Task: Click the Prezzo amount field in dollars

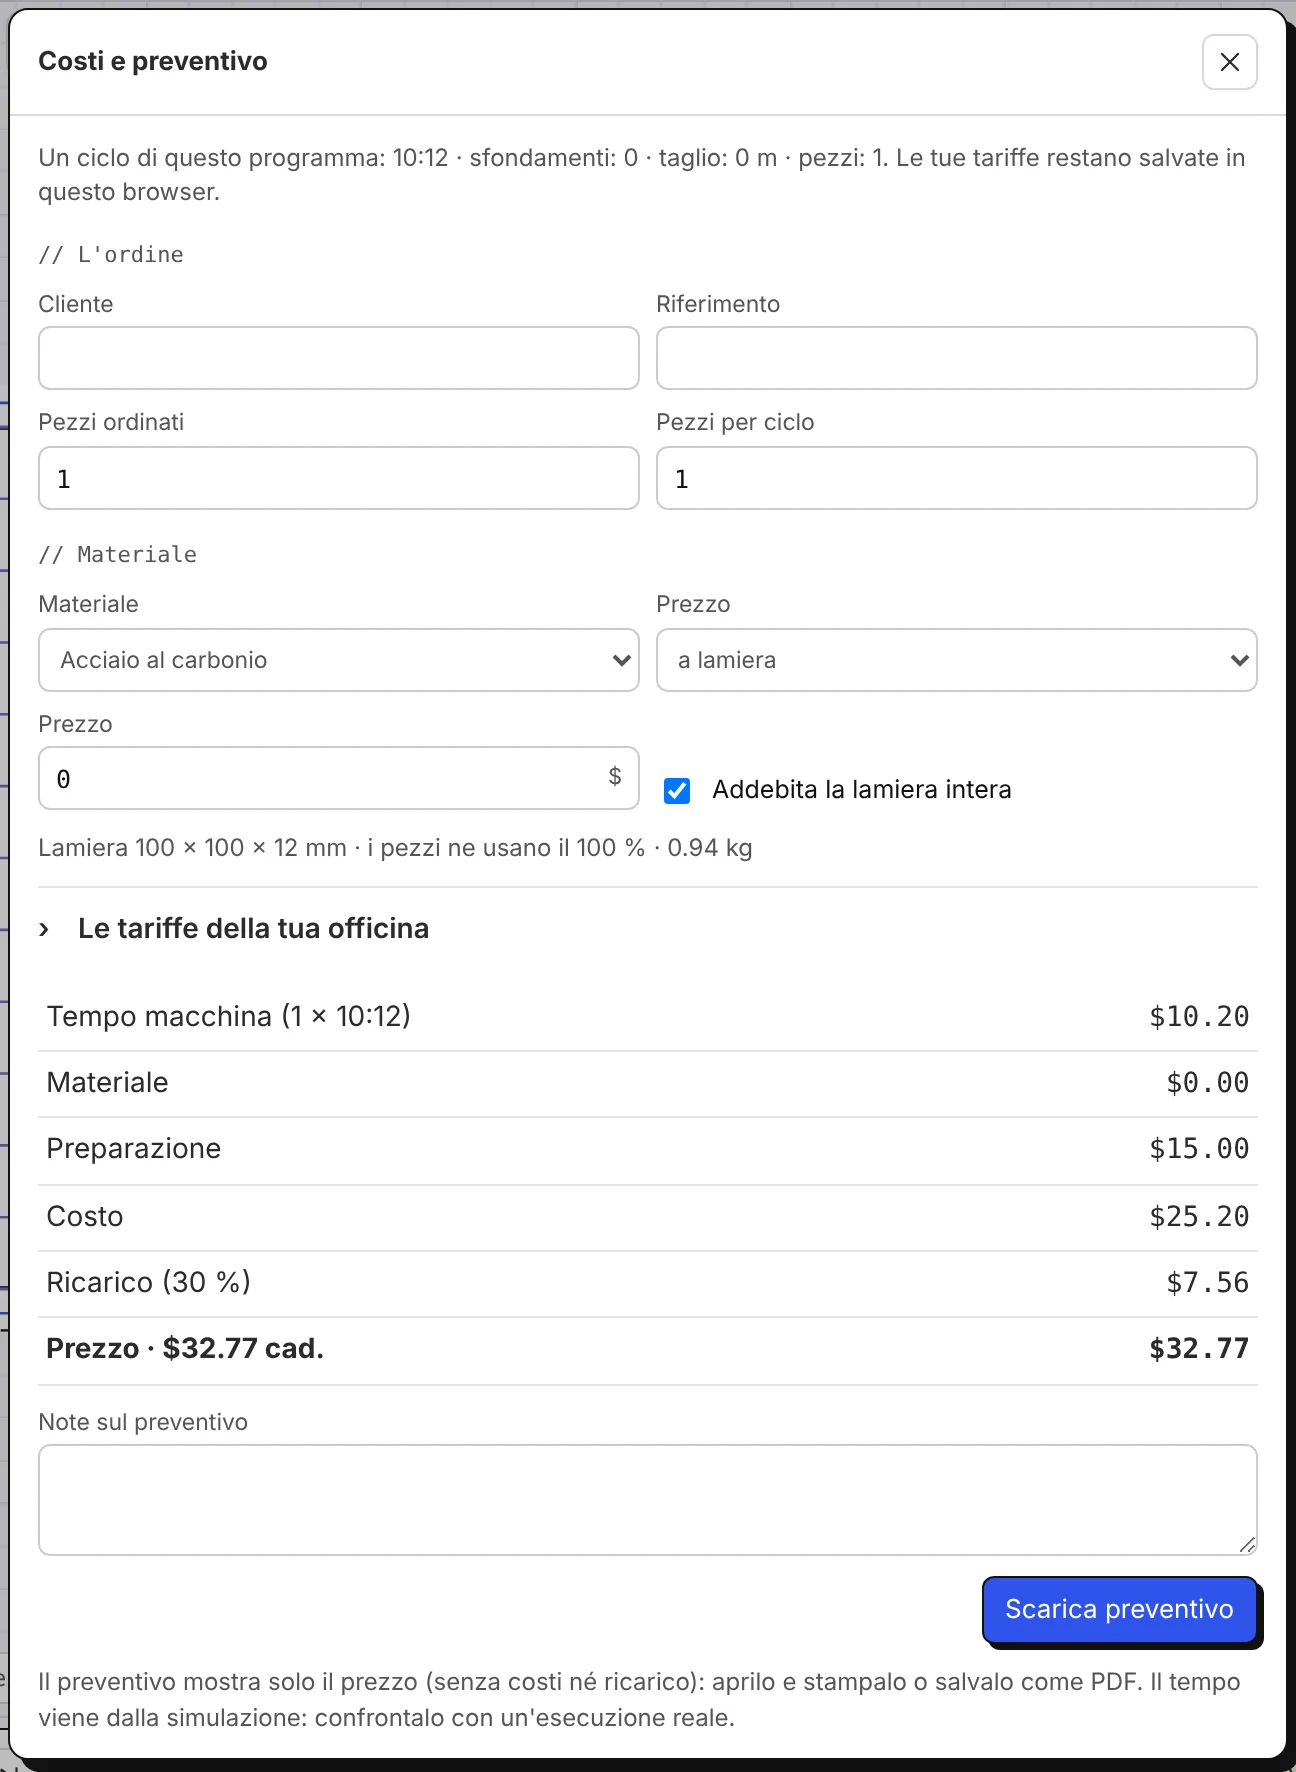Action: pyautogui.click(x=338, y=778)
